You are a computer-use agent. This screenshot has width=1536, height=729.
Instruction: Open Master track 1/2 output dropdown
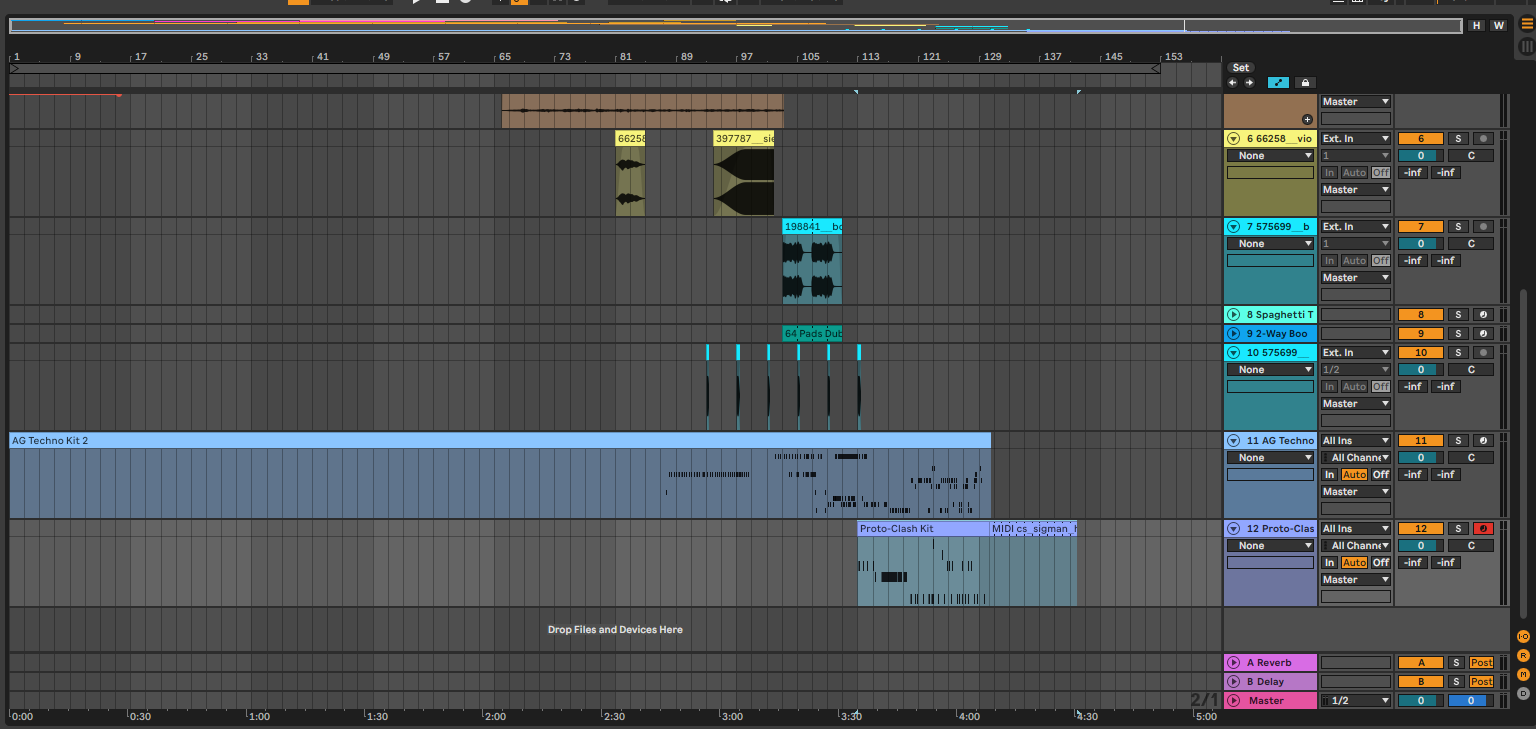pos(1356,701)
